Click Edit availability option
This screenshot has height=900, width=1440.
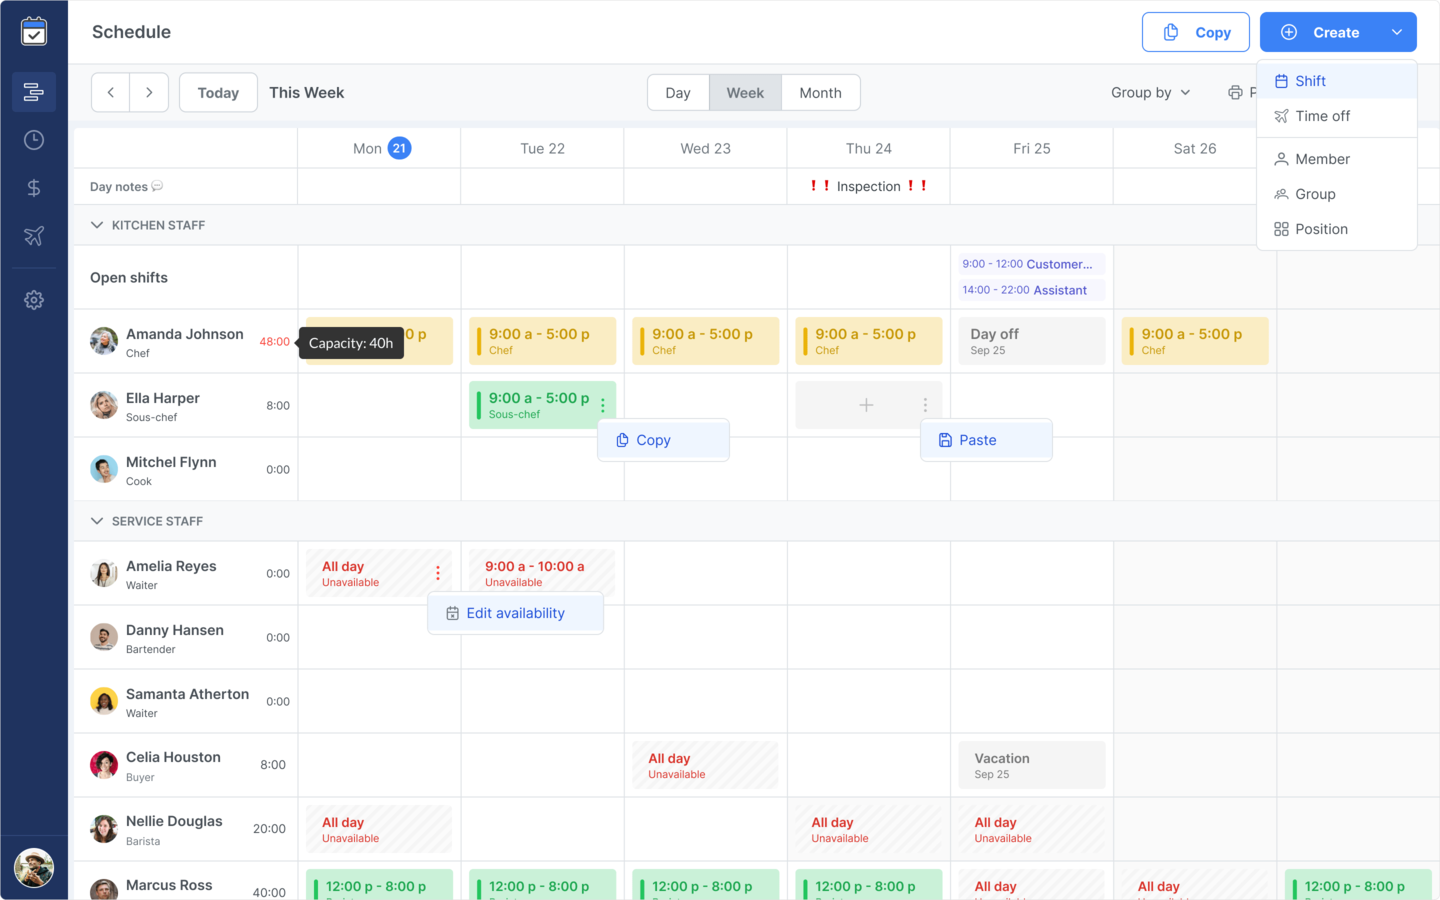[x=515, y=613]
